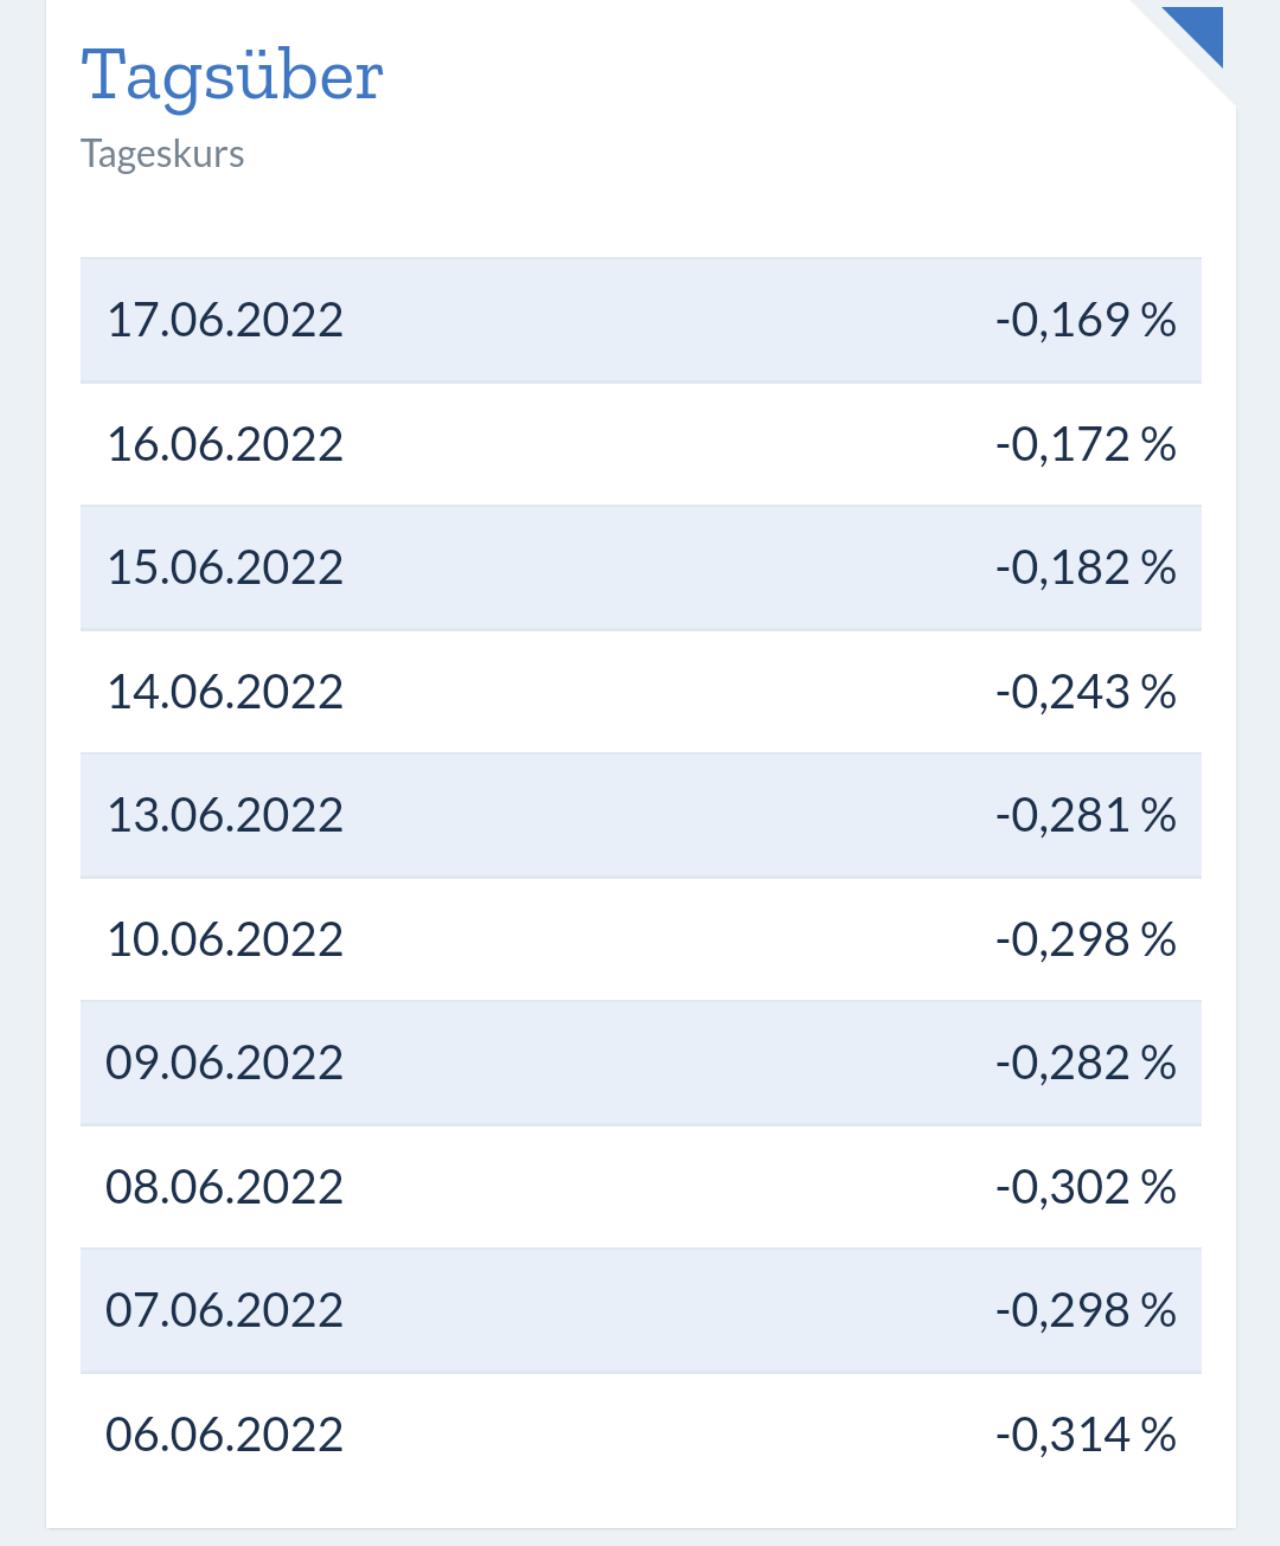Screen dimensions: 1280x1546
Task: Click the -0,281 % value
Action: (x=1086, y=815)
